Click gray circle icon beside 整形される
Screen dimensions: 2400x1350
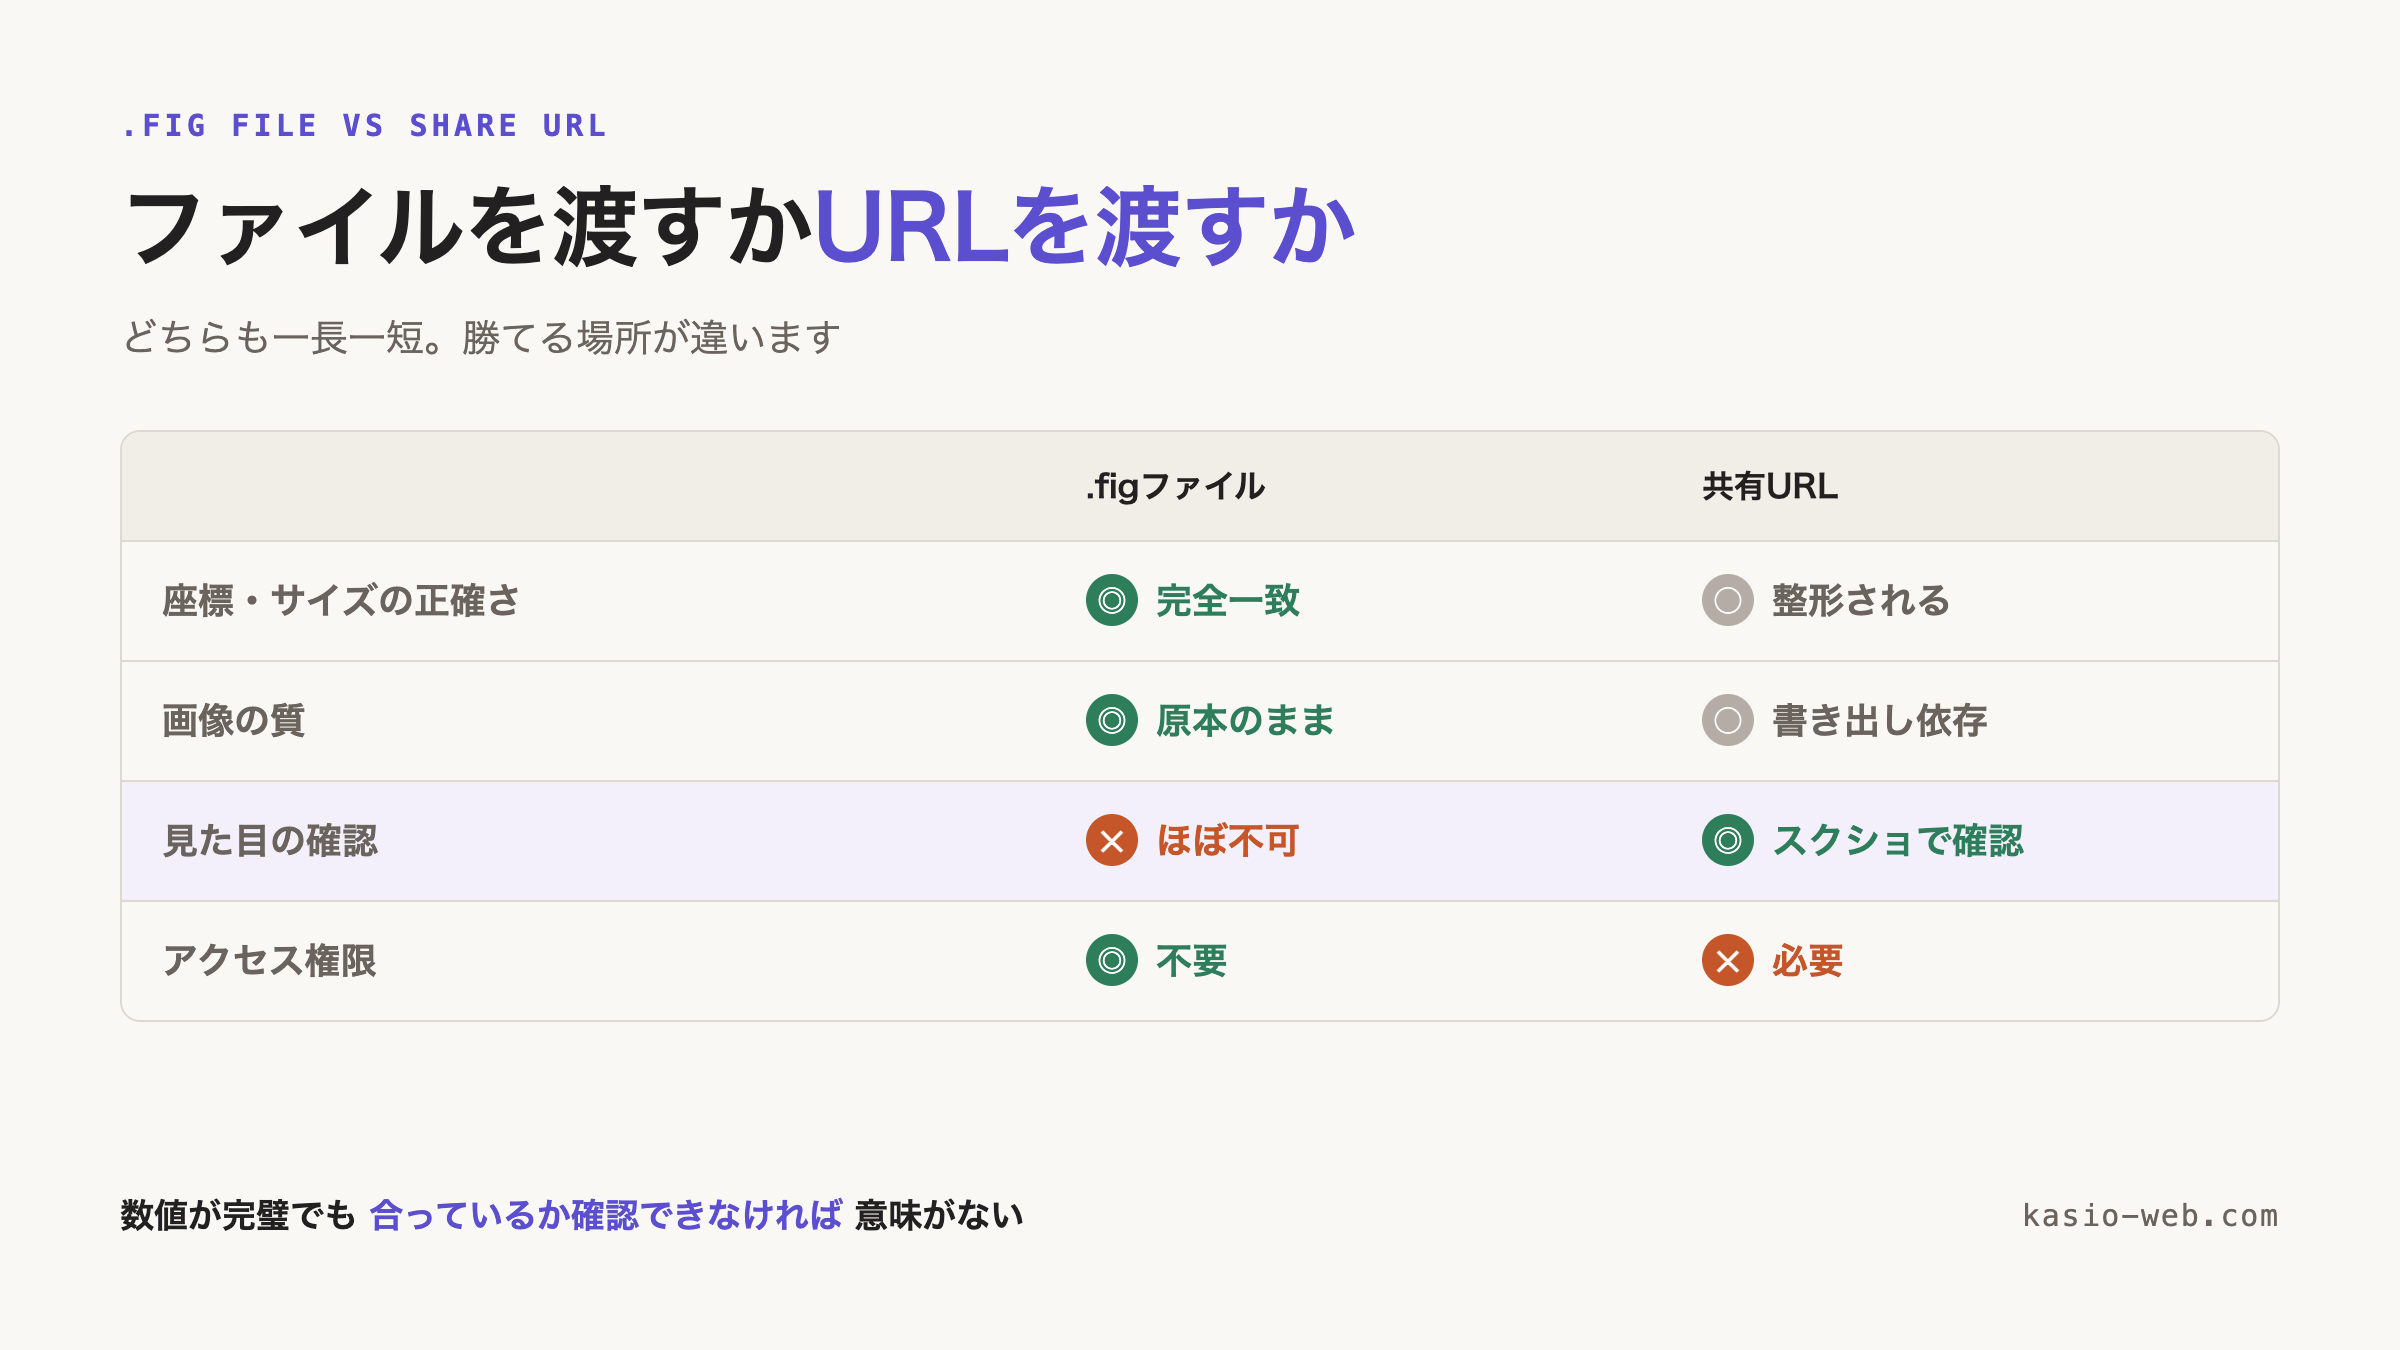[1727, 600]
